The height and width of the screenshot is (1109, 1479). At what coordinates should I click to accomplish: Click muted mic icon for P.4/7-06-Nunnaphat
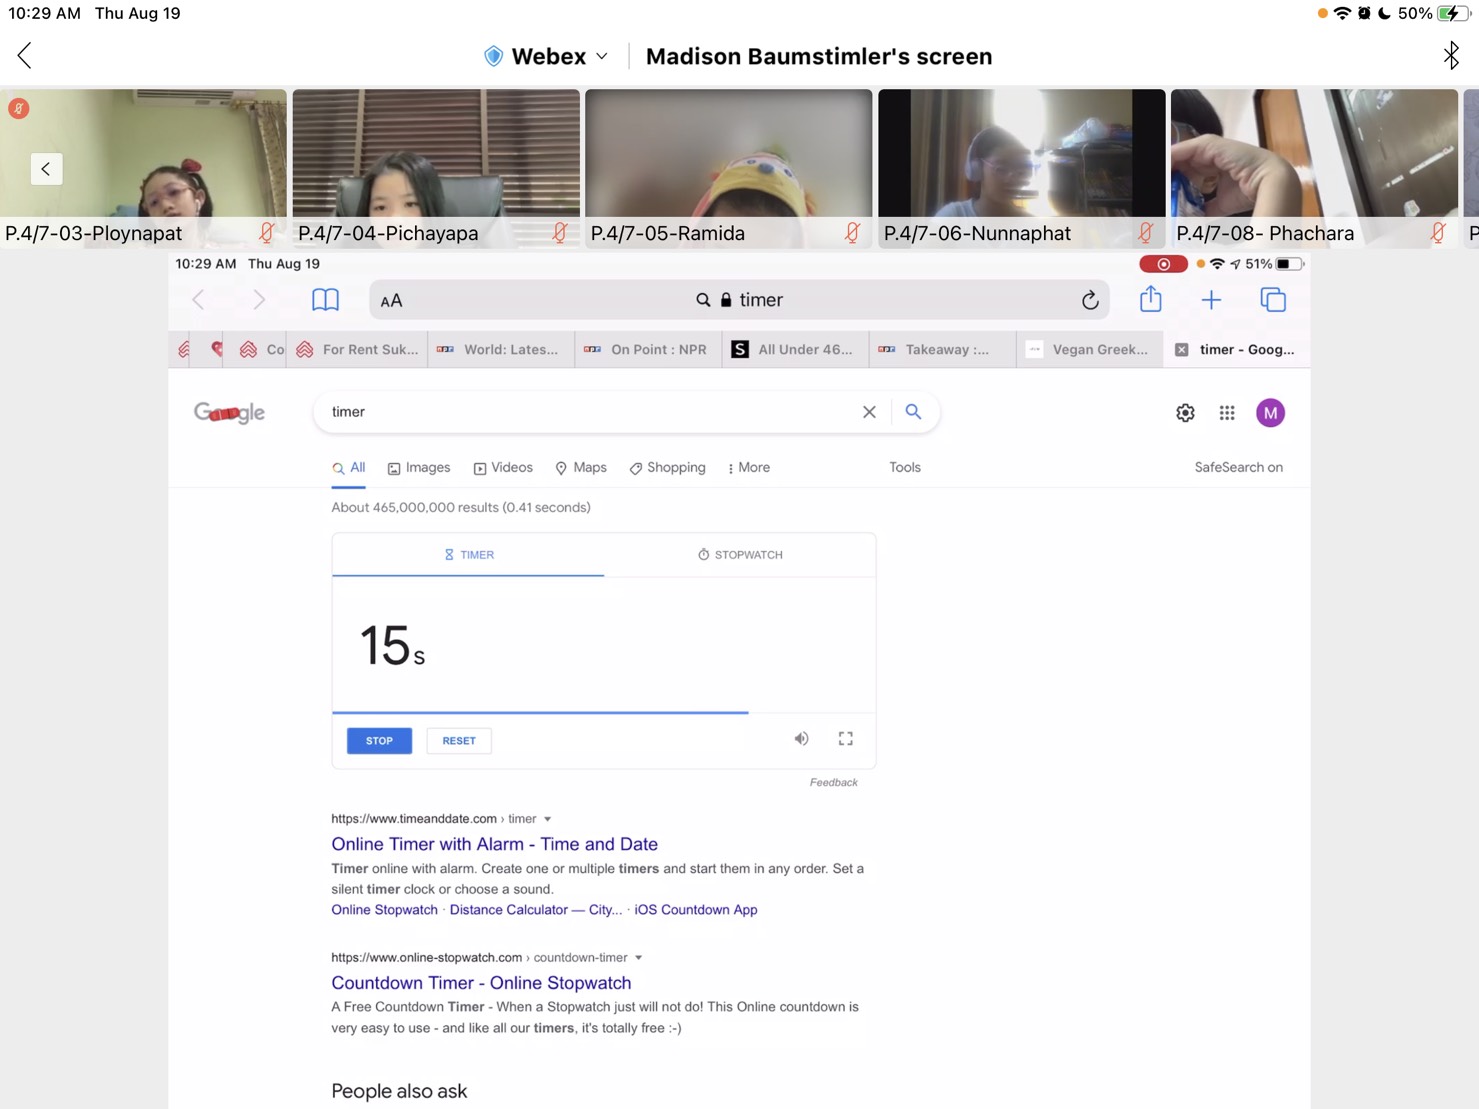[x=1145, y=233]
